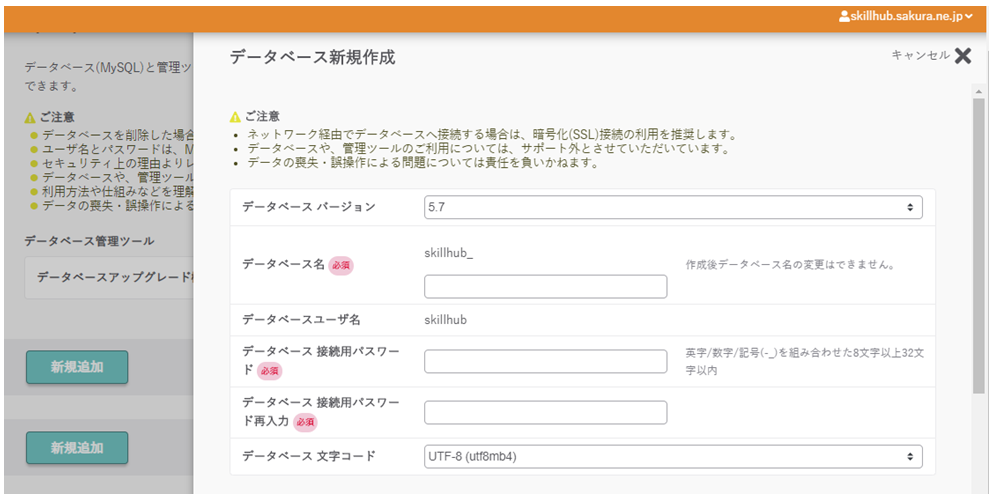Open the データベース バージョン 5.7 dropdown
The height and width of the screenshot is (498, 994).
(x=673, y=207)
